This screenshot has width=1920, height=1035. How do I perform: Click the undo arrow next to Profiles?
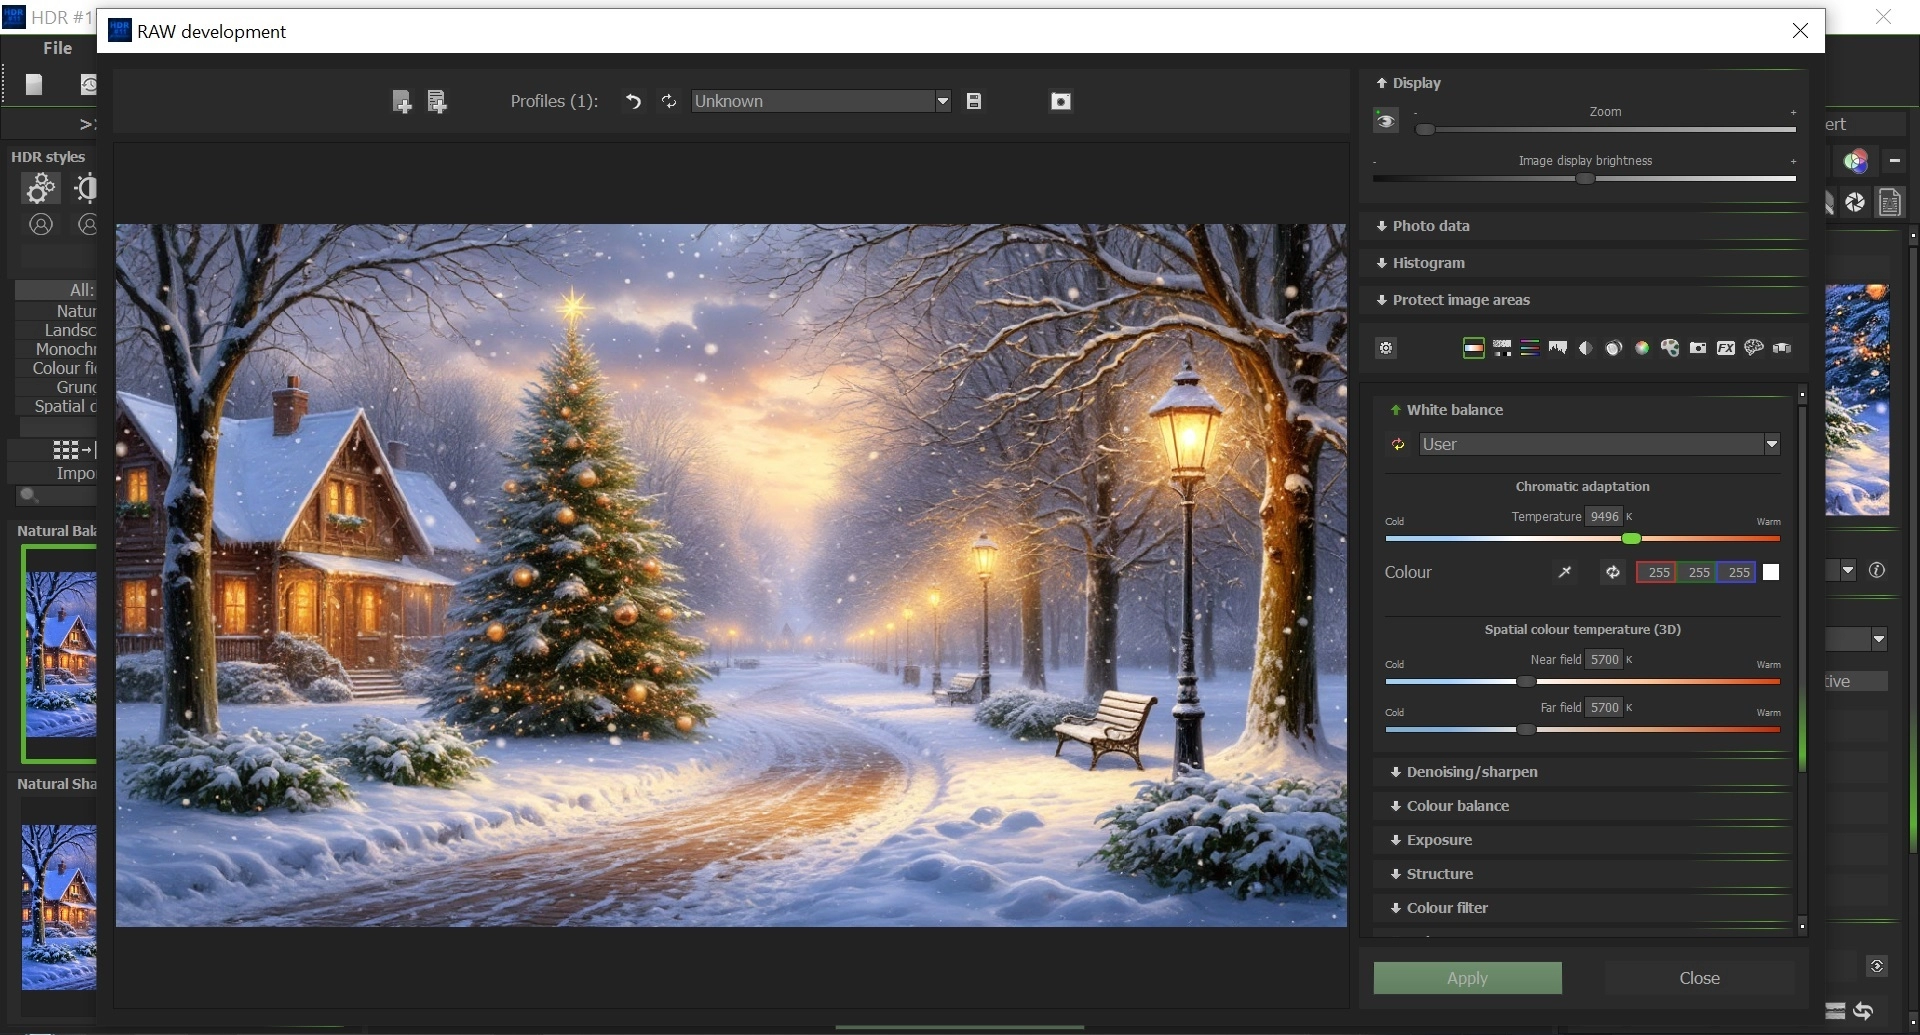pos(633,101)
